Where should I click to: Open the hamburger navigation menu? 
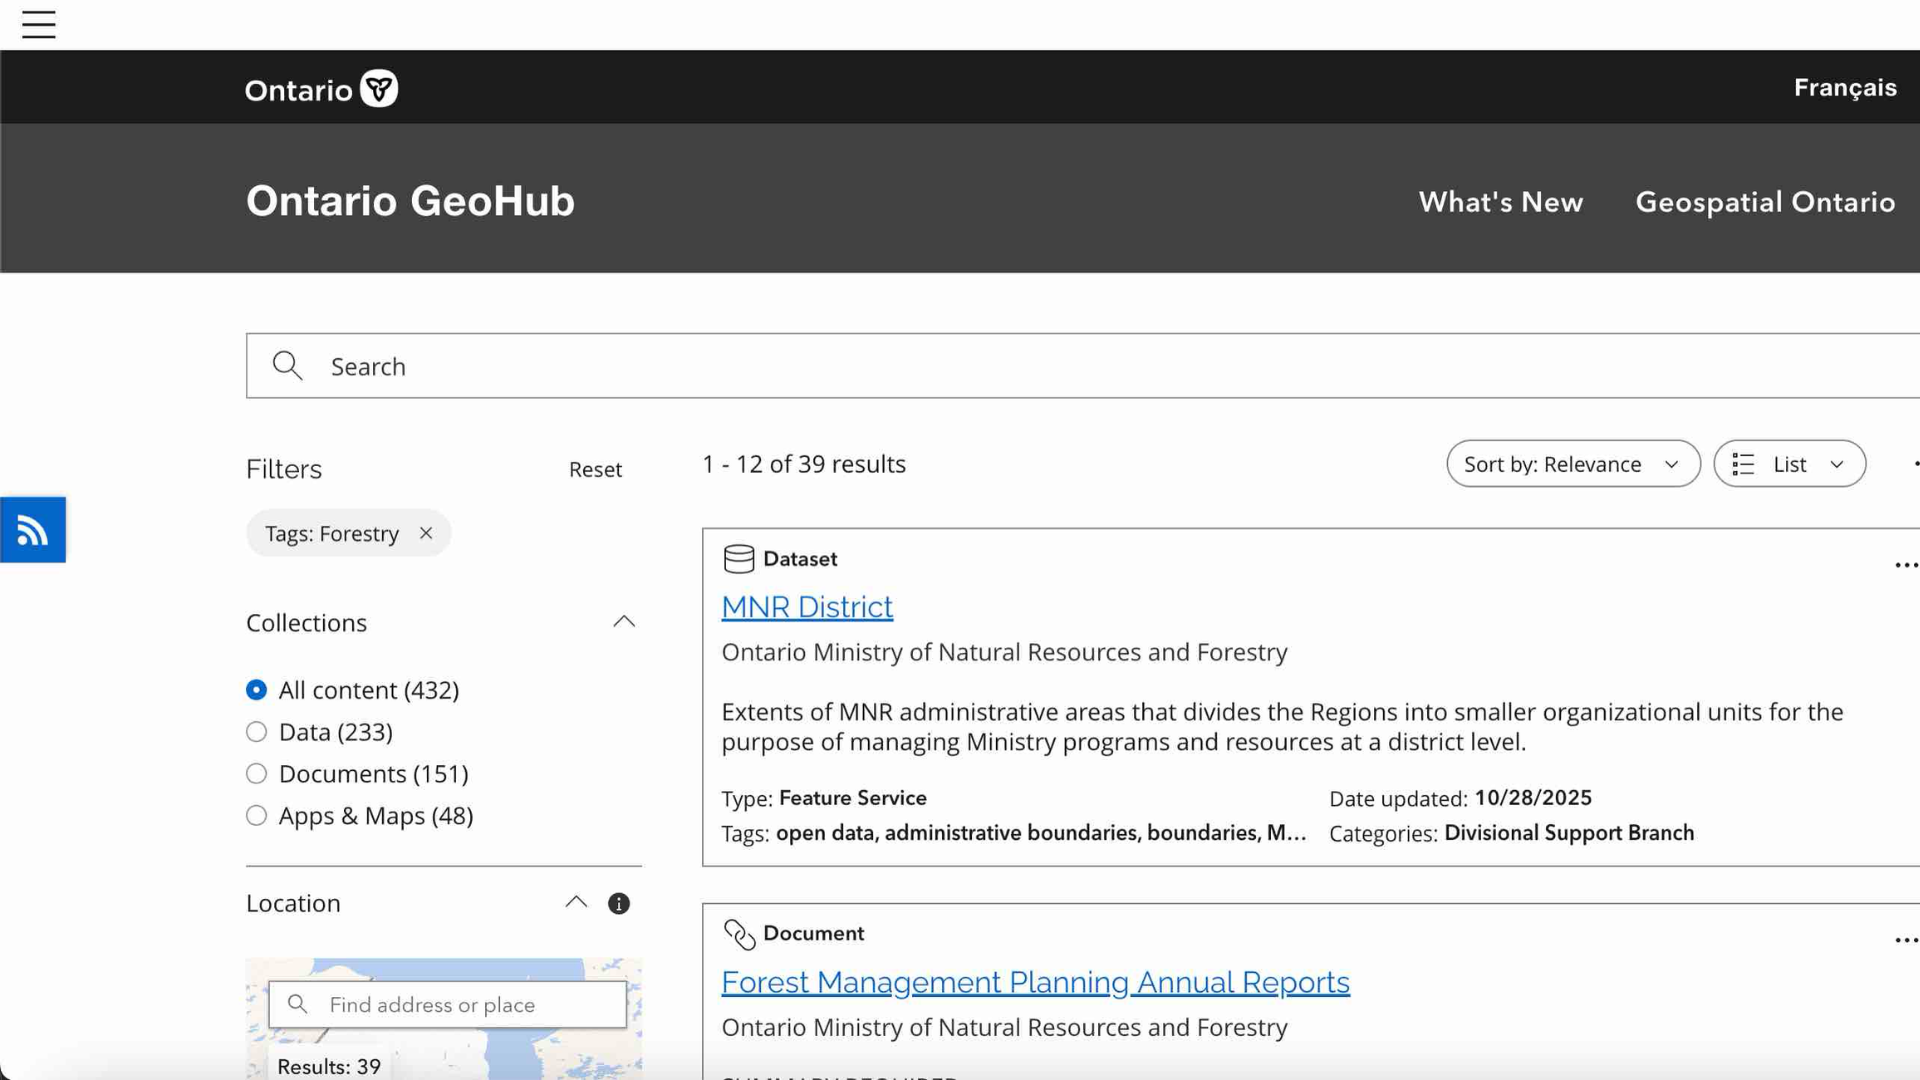click(x=39, y=24)
